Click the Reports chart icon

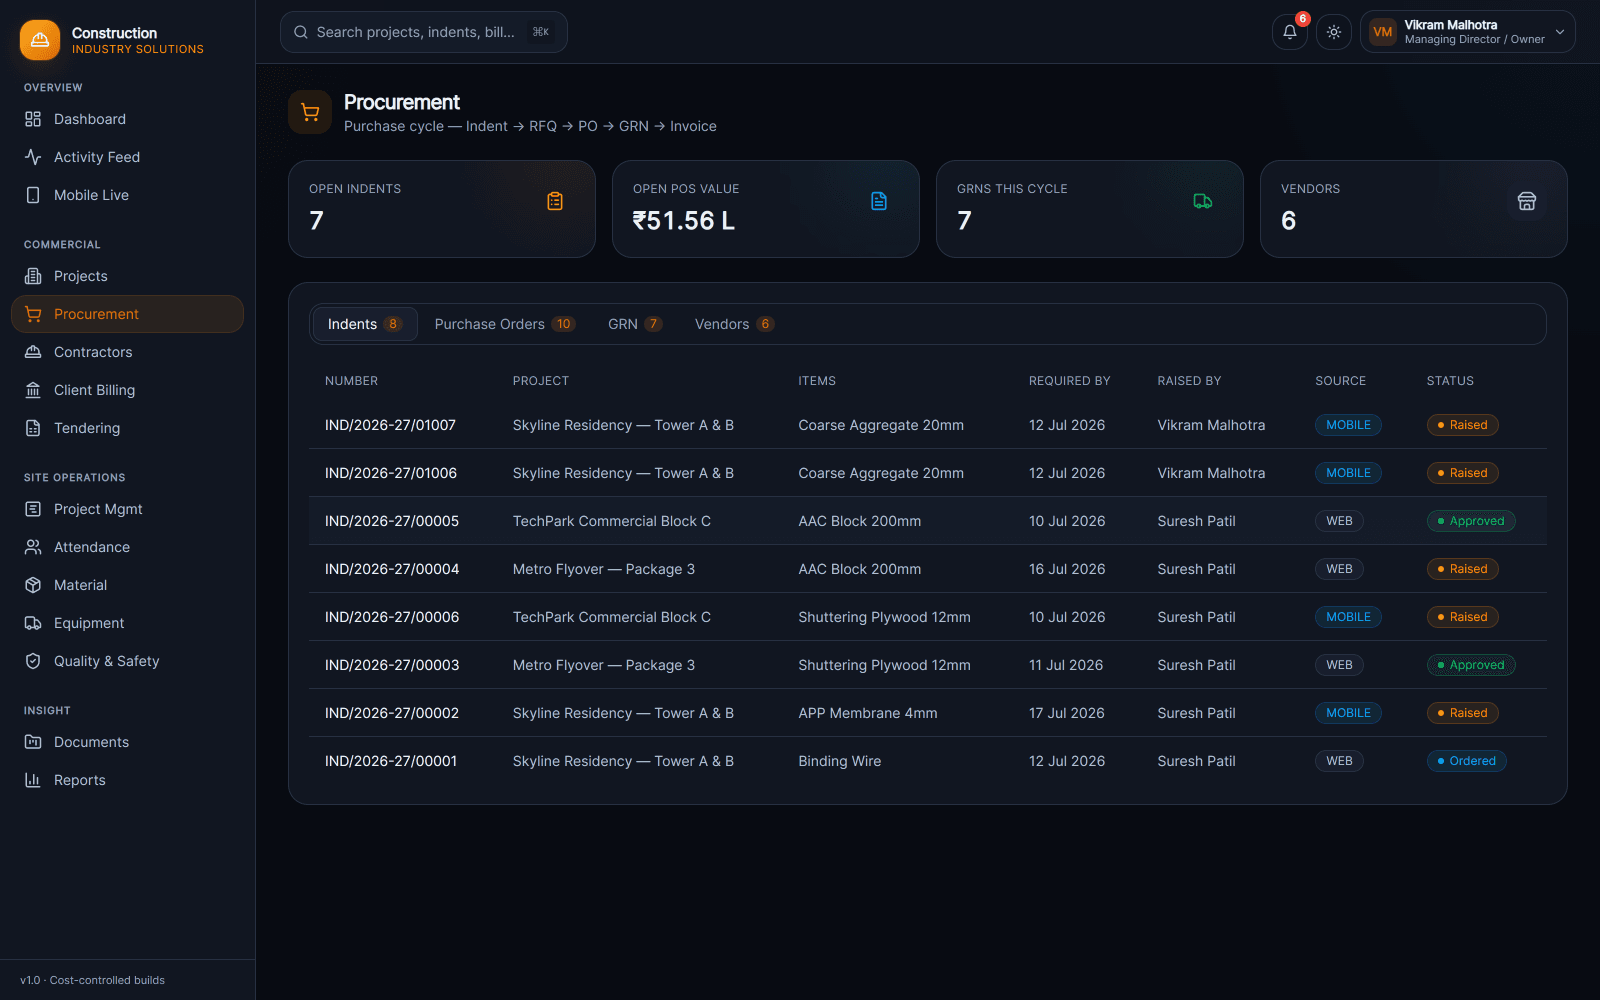[33, 780]
